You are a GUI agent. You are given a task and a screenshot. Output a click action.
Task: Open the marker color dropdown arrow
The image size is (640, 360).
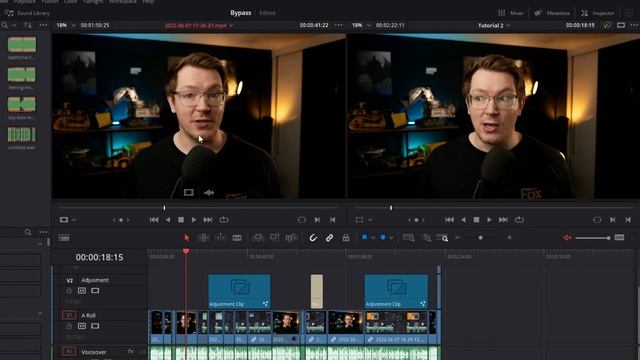coord(392,238)
